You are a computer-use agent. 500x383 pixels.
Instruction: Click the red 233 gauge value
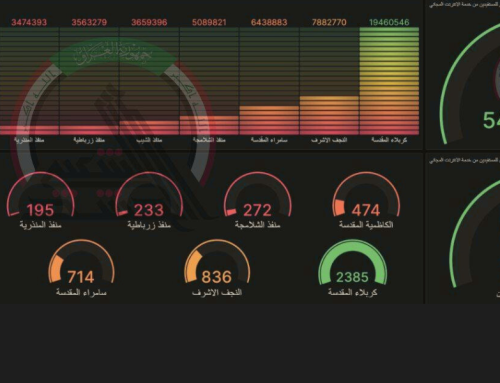coord(149,210)
